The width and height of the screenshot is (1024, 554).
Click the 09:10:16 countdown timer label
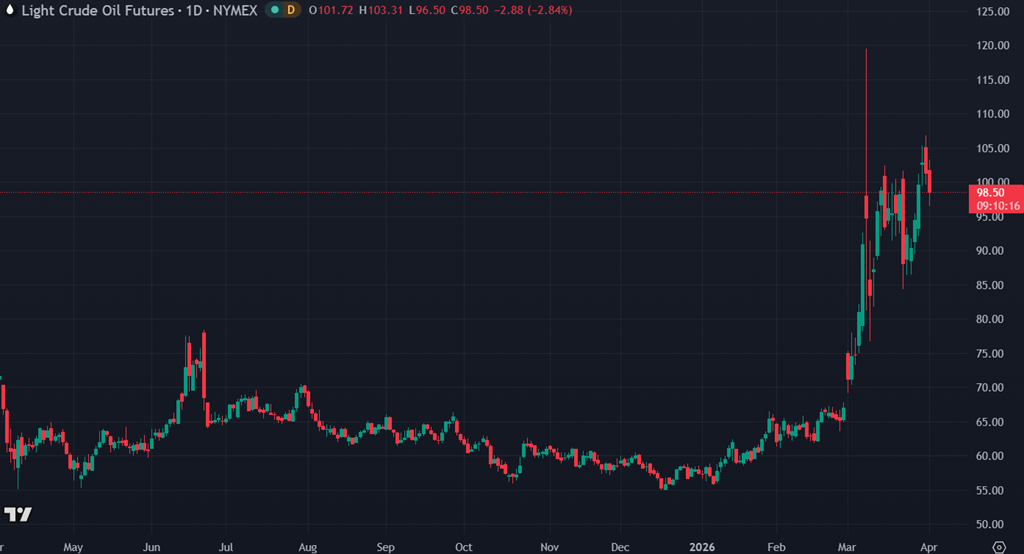point(997,206)
